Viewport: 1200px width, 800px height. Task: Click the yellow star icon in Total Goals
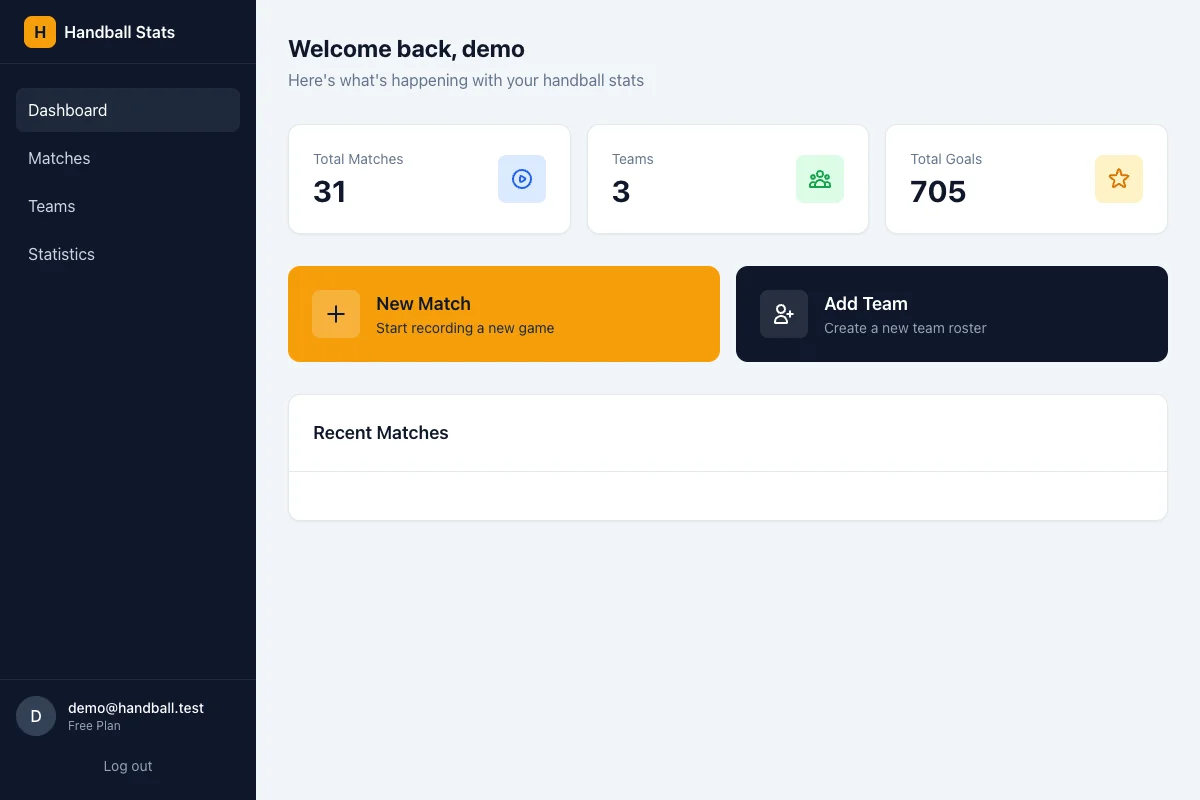(1118, 179)
